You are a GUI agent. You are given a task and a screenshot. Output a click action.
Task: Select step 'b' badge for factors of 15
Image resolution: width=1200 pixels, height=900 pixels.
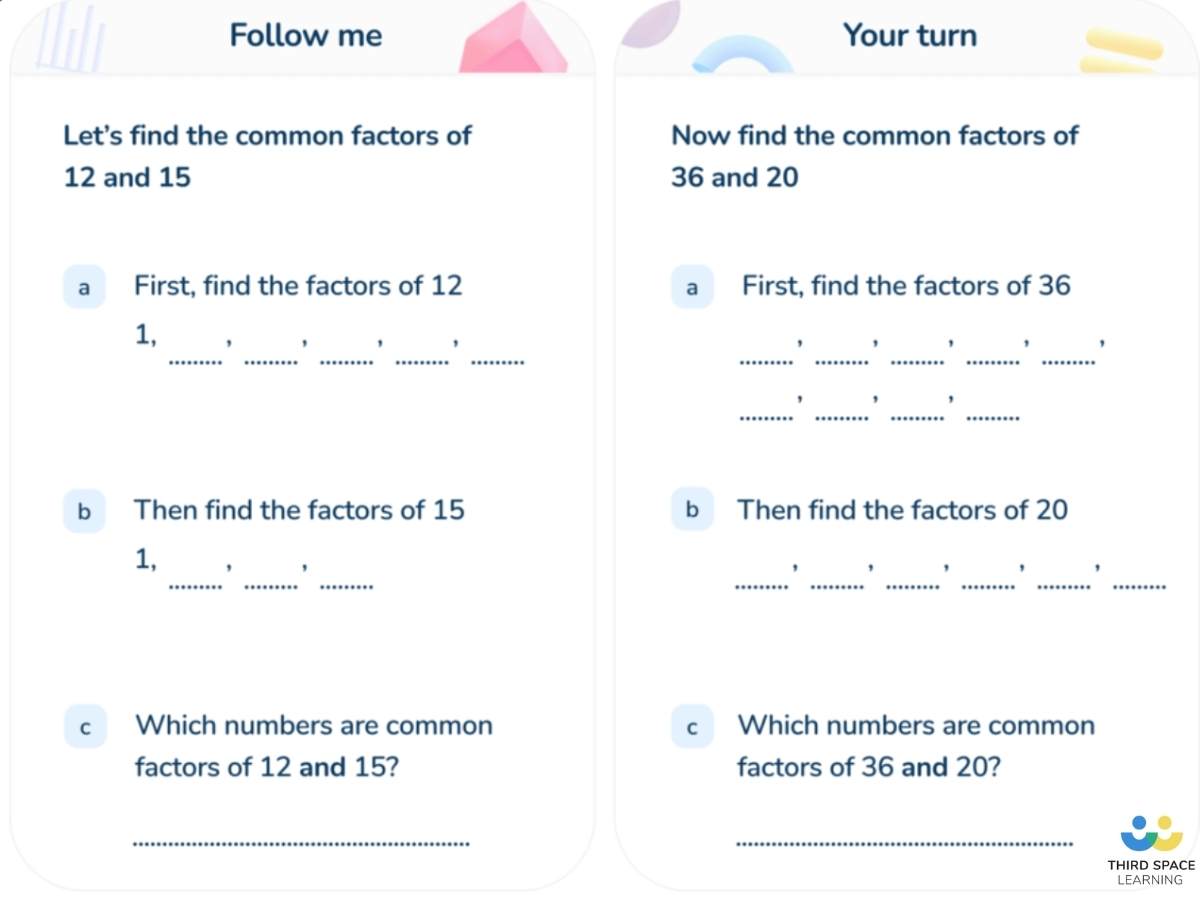pyautogui.click(x=85, y=511)
